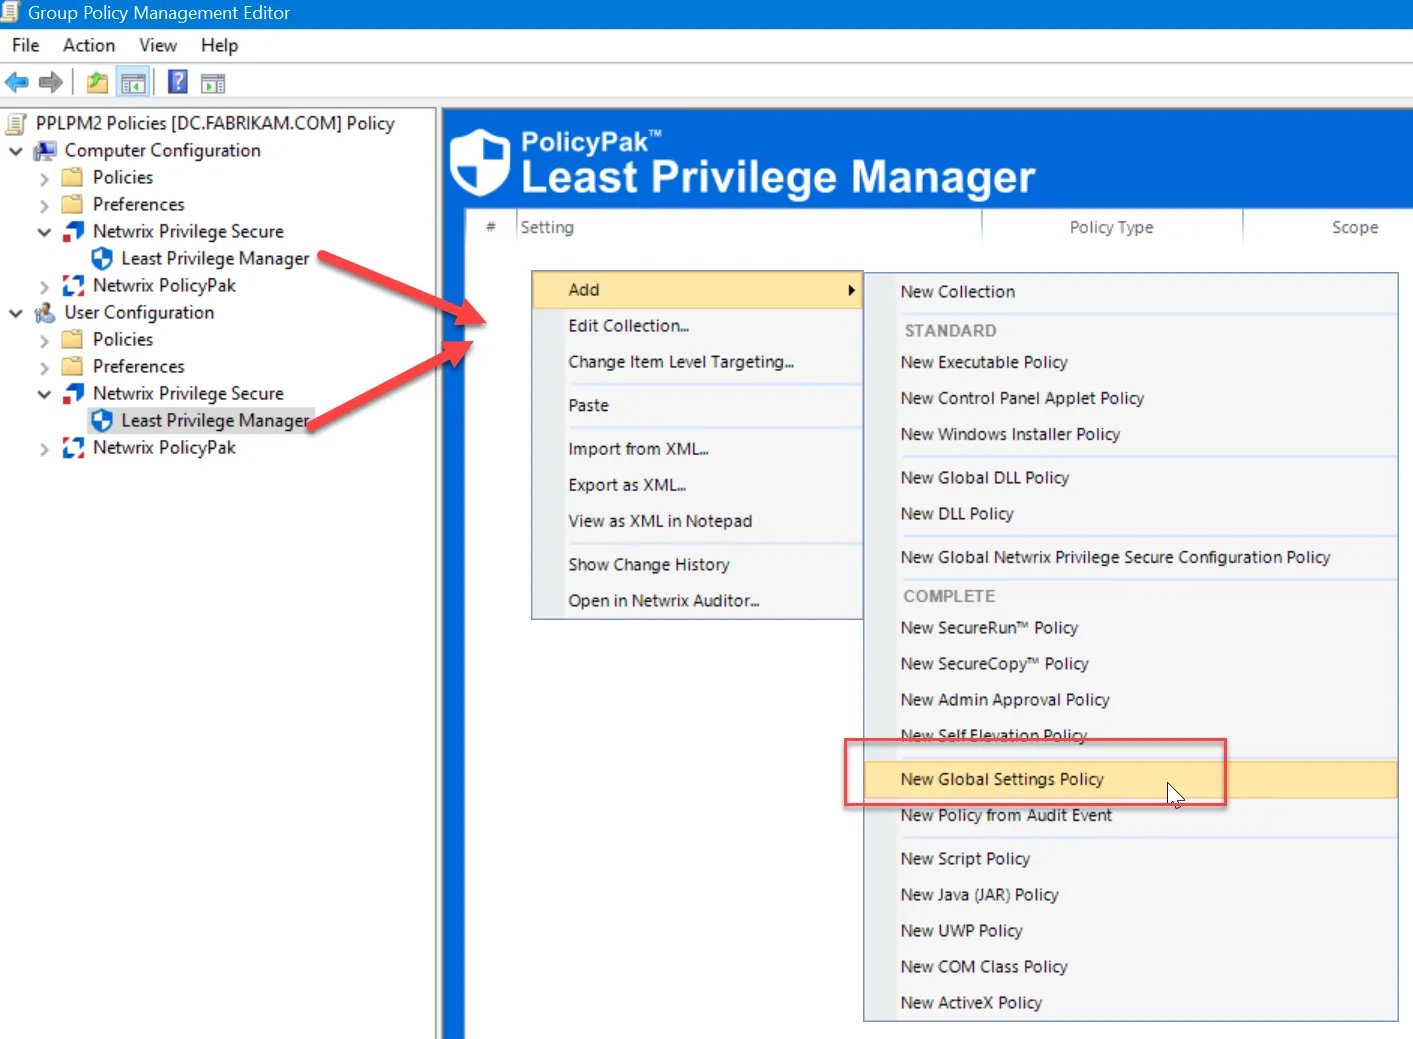
Task: Click the Back navigation arrow
Action: [x=16, y=81]
